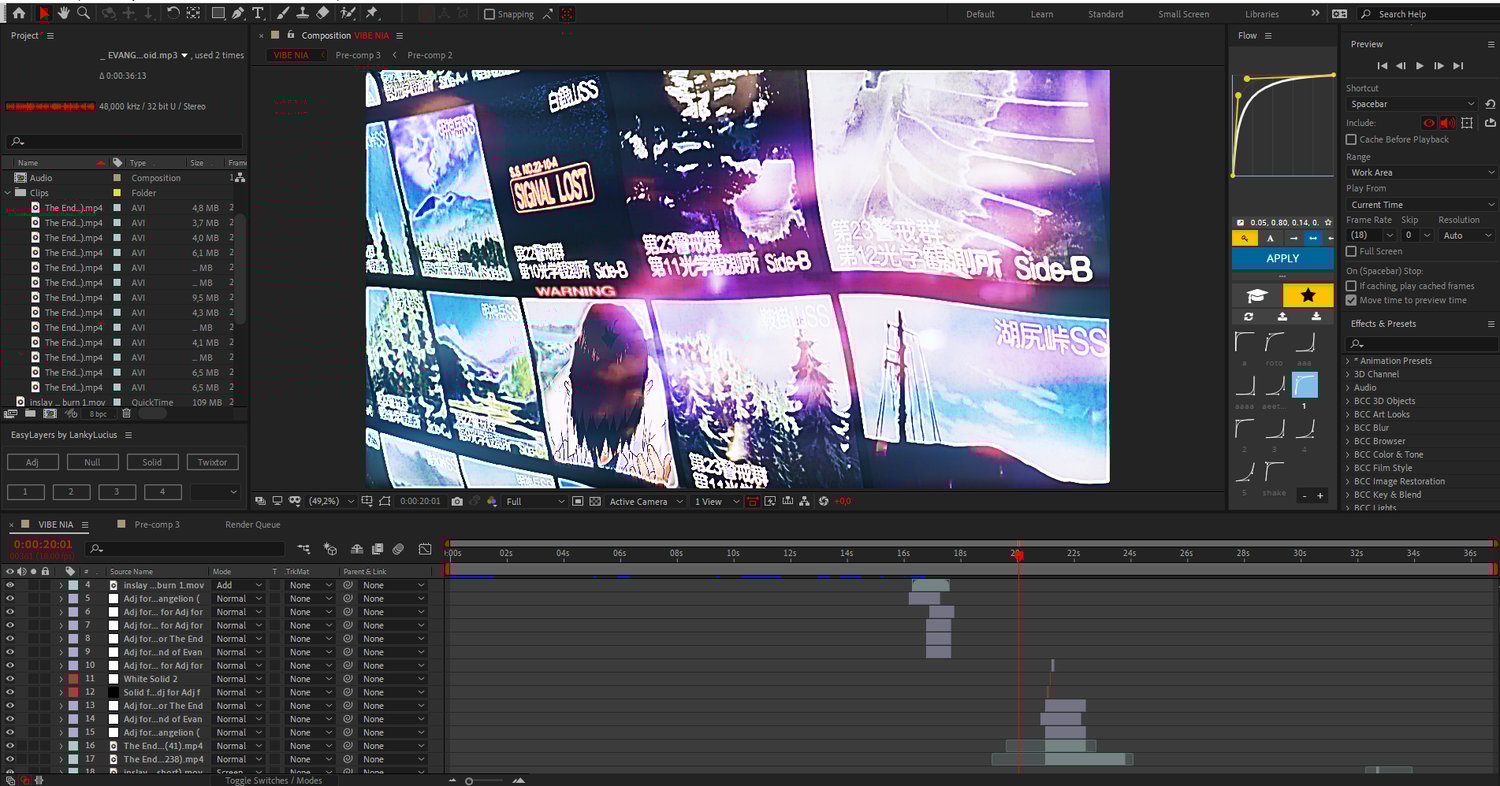Expand the Animation Presets category
This screenshot has height=786, width=1500.
coord(1348,361)
